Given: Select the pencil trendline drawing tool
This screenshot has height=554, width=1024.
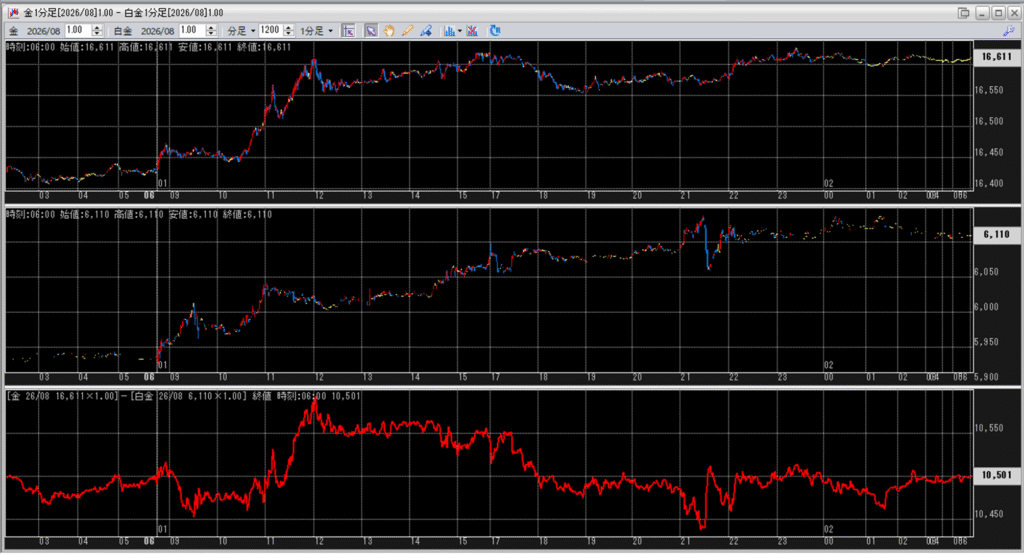Looking at the screenshot, I should (x=407, y=31).
